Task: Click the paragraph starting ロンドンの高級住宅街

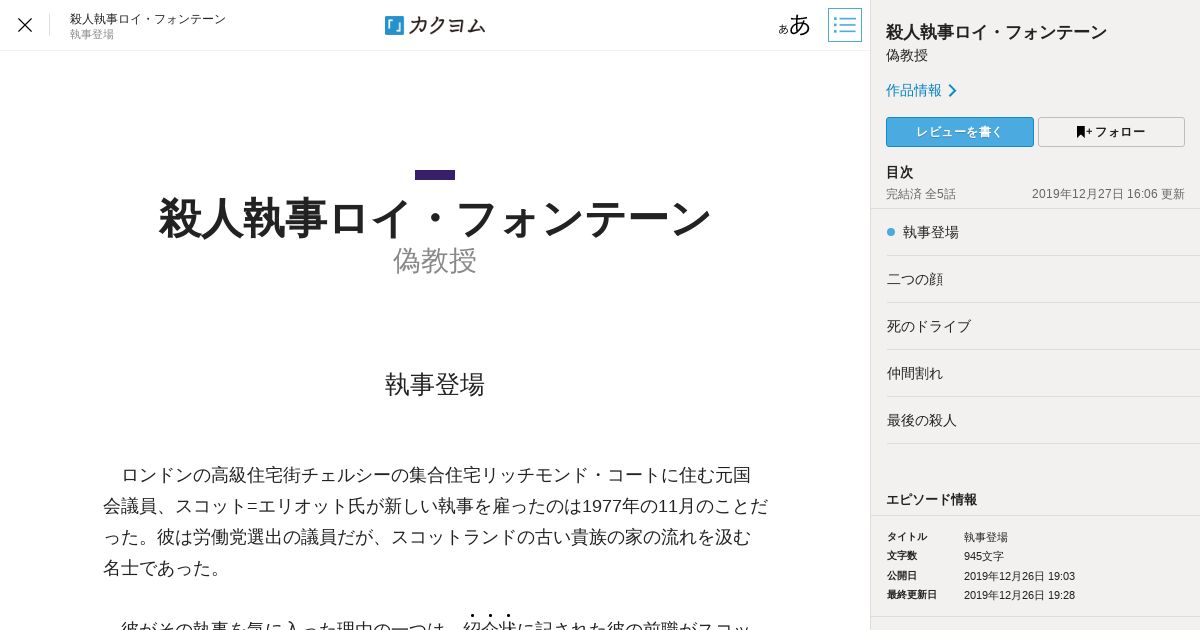Action: coord(435,522)
